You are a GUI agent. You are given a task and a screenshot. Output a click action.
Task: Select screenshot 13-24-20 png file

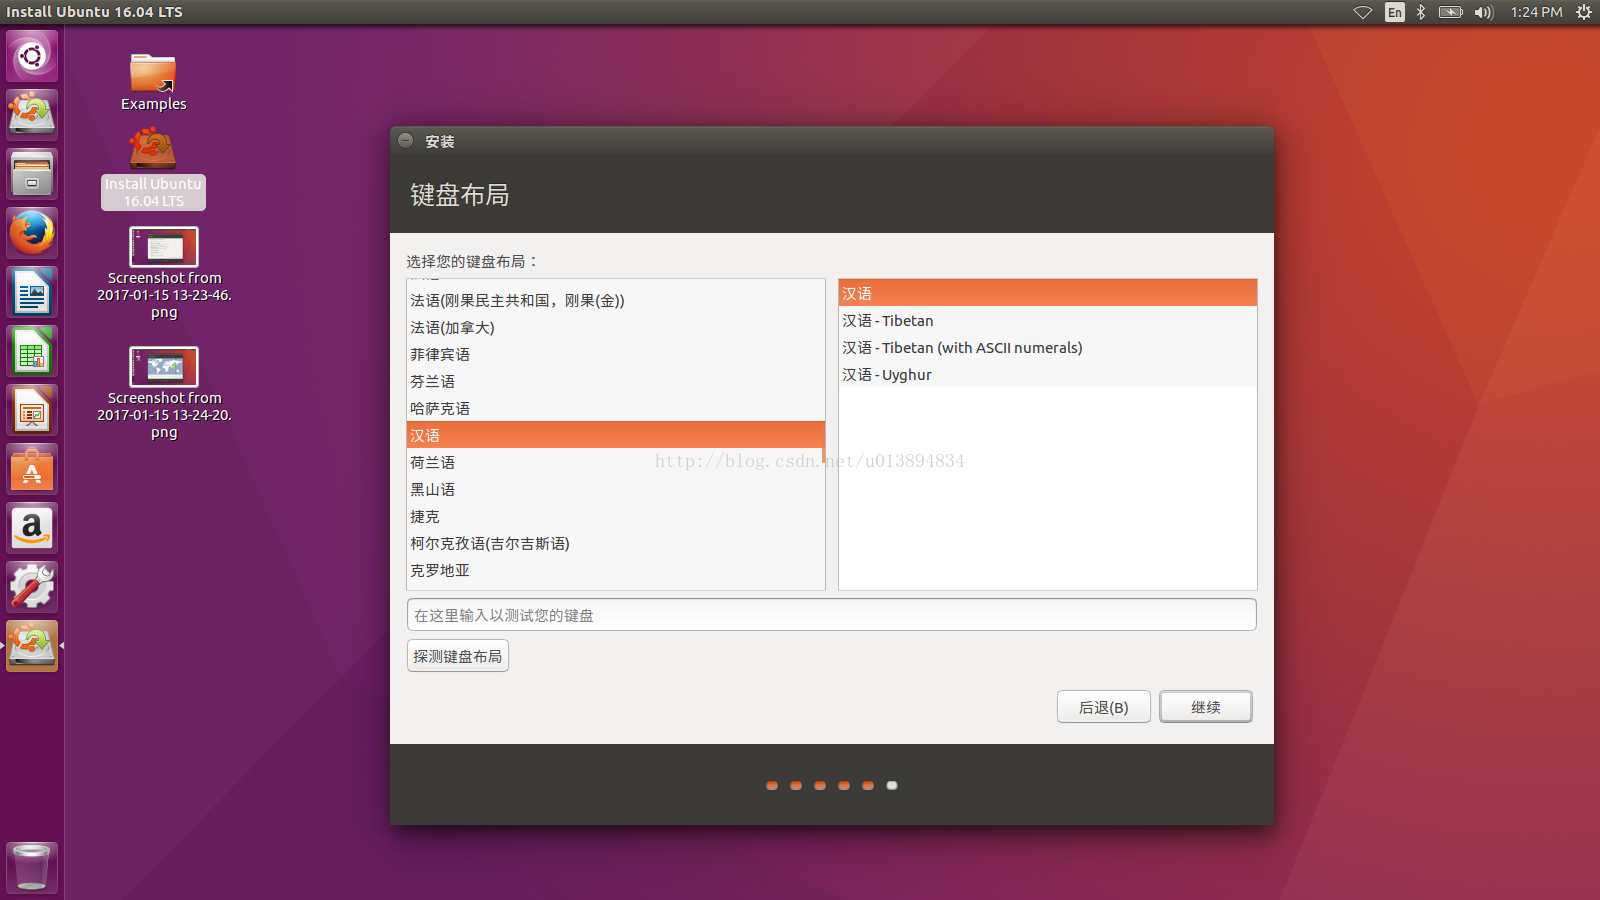[x=164, y=393]
